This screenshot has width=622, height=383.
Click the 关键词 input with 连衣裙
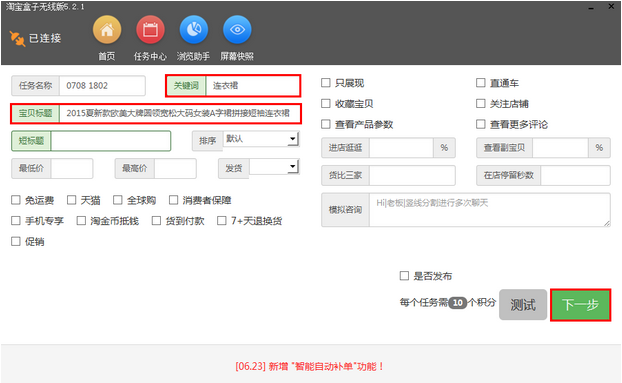pos(253,86)
